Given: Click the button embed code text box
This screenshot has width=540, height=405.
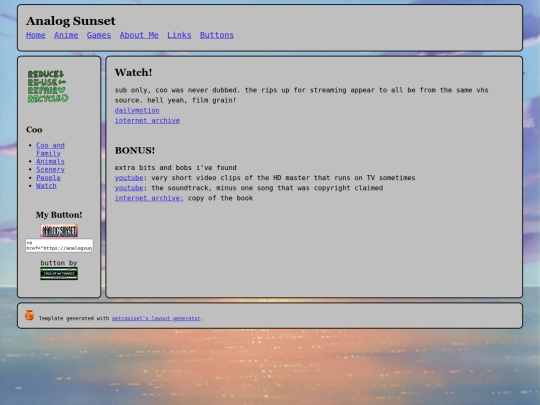Looking at the screenshot, I should 59,246.
